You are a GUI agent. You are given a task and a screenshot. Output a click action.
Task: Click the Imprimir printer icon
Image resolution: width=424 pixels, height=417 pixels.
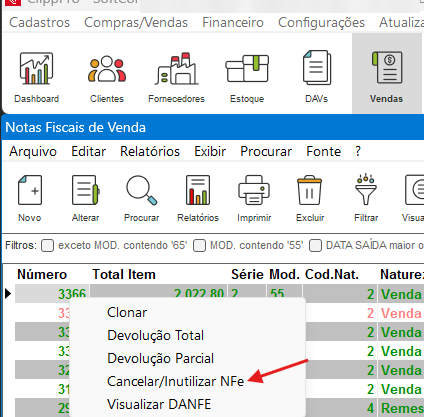pyautogui.click(x=254, y=199)
